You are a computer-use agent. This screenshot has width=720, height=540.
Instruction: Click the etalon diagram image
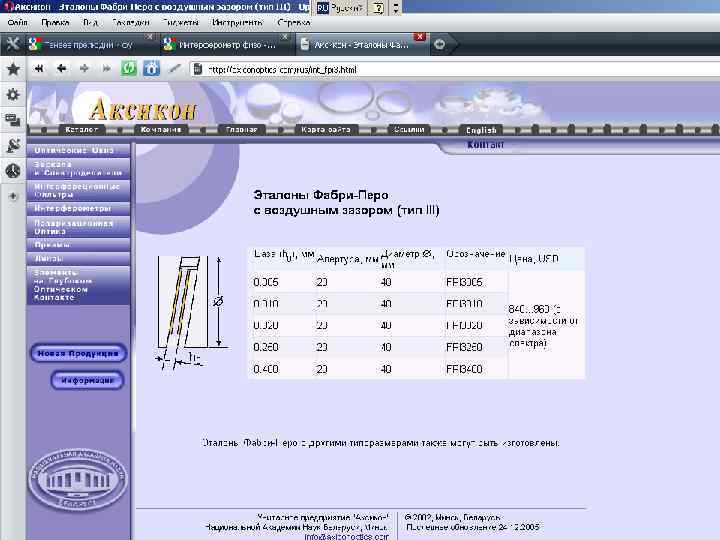click(x=193, y=313)
